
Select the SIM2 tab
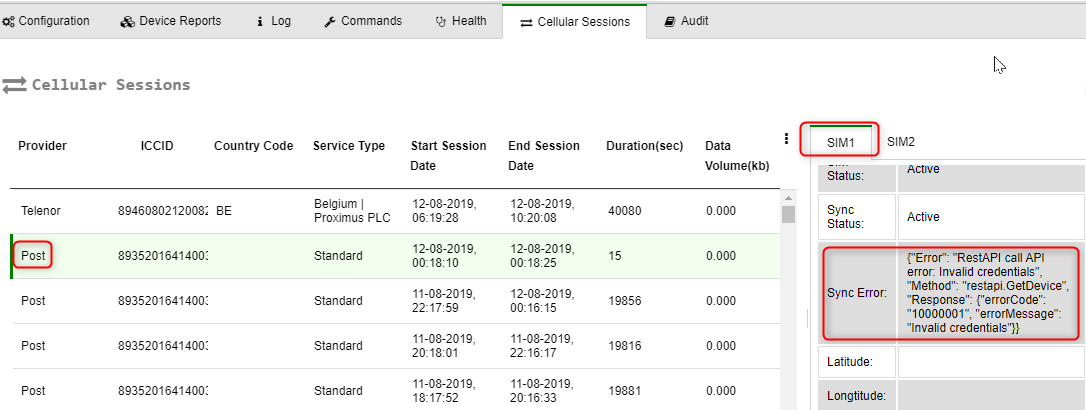(x=900, y=142)
